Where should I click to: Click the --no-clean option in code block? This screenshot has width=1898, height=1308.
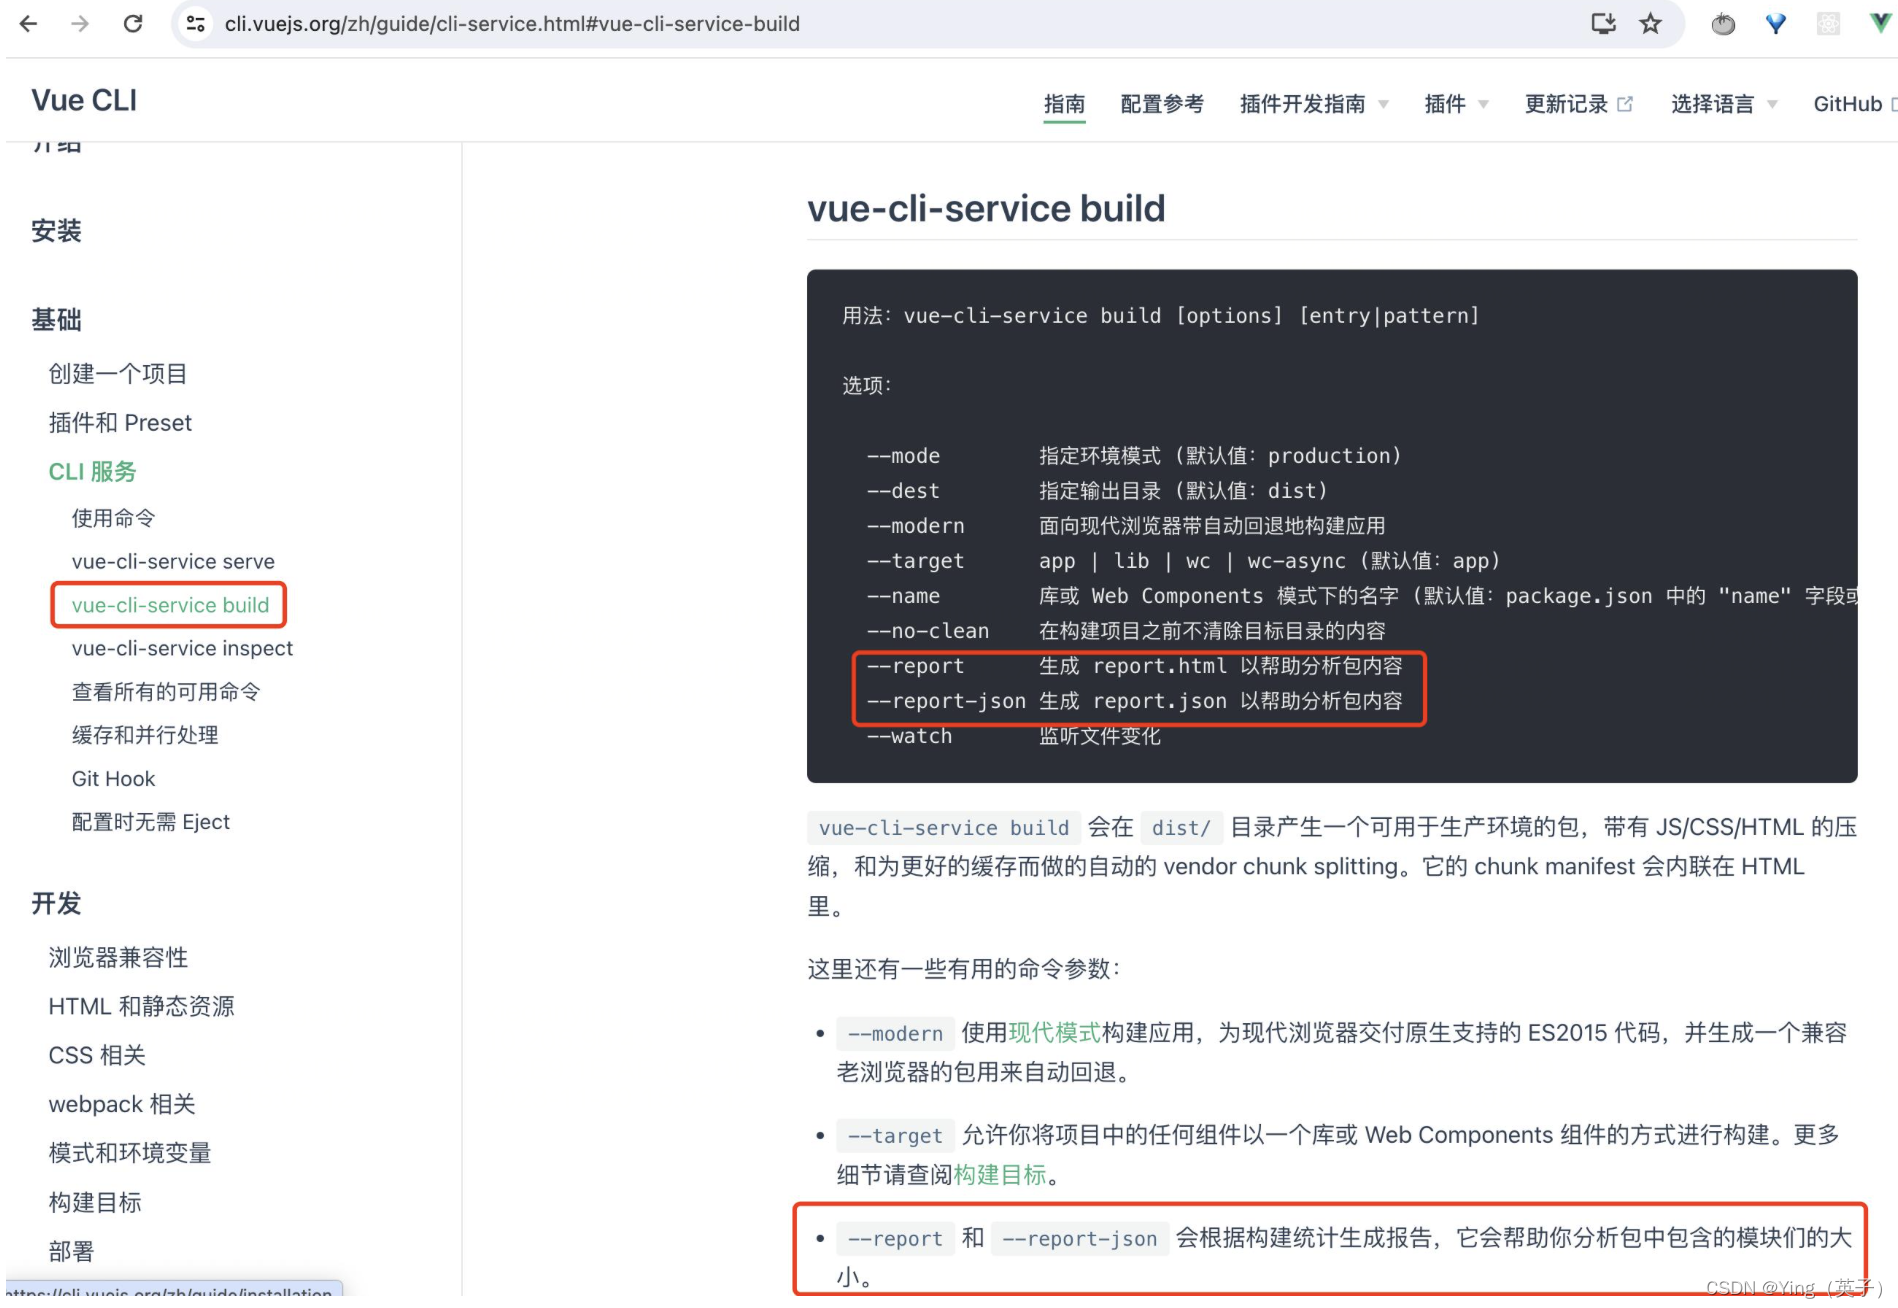pos(928,631)
